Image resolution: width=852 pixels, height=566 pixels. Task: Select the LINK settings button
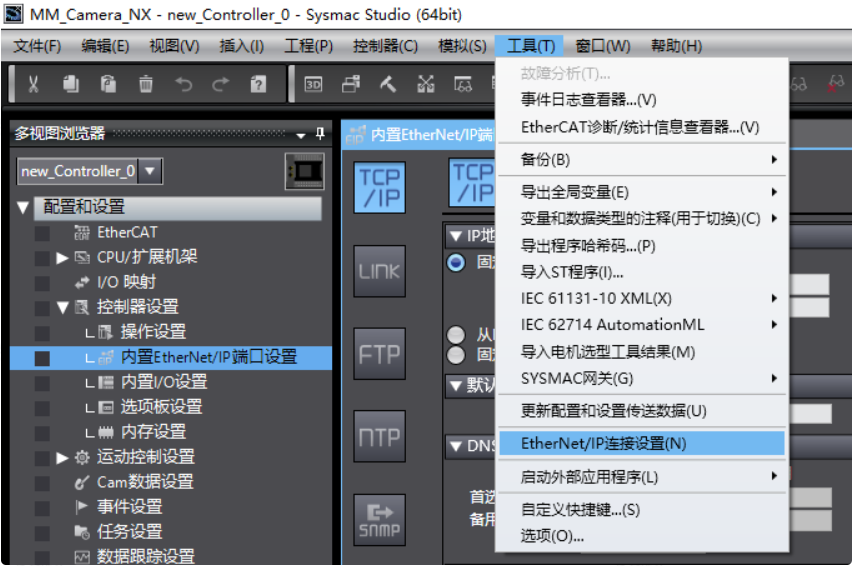click(x=380, y=271)
